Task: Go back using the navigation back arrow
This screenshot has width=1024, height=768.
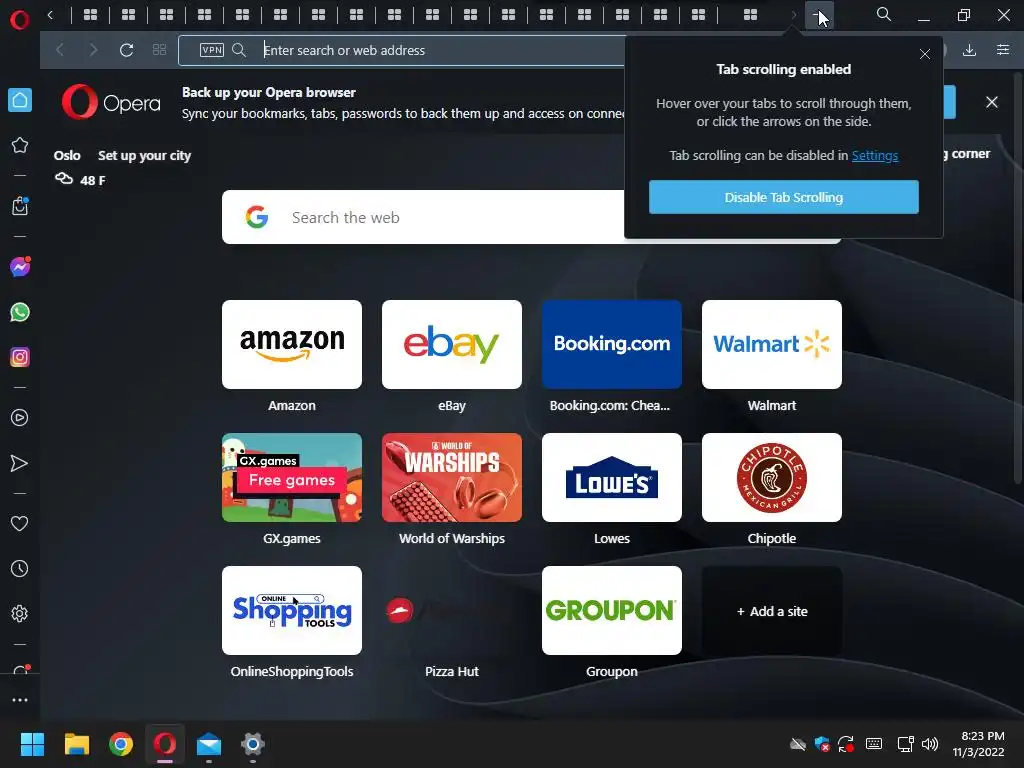Action: (x=60, y=50)
